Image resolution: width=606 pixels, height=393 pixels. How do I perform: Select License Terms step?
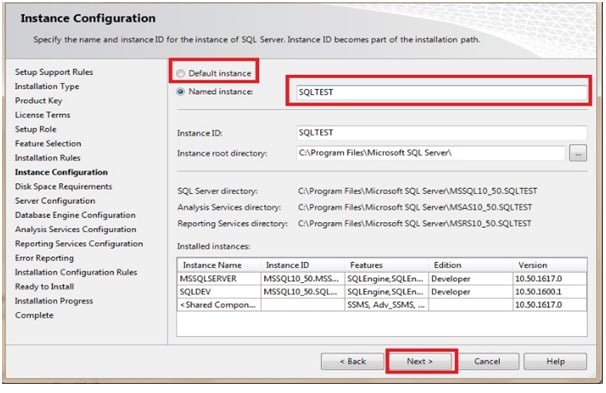[x=43, y=115]
